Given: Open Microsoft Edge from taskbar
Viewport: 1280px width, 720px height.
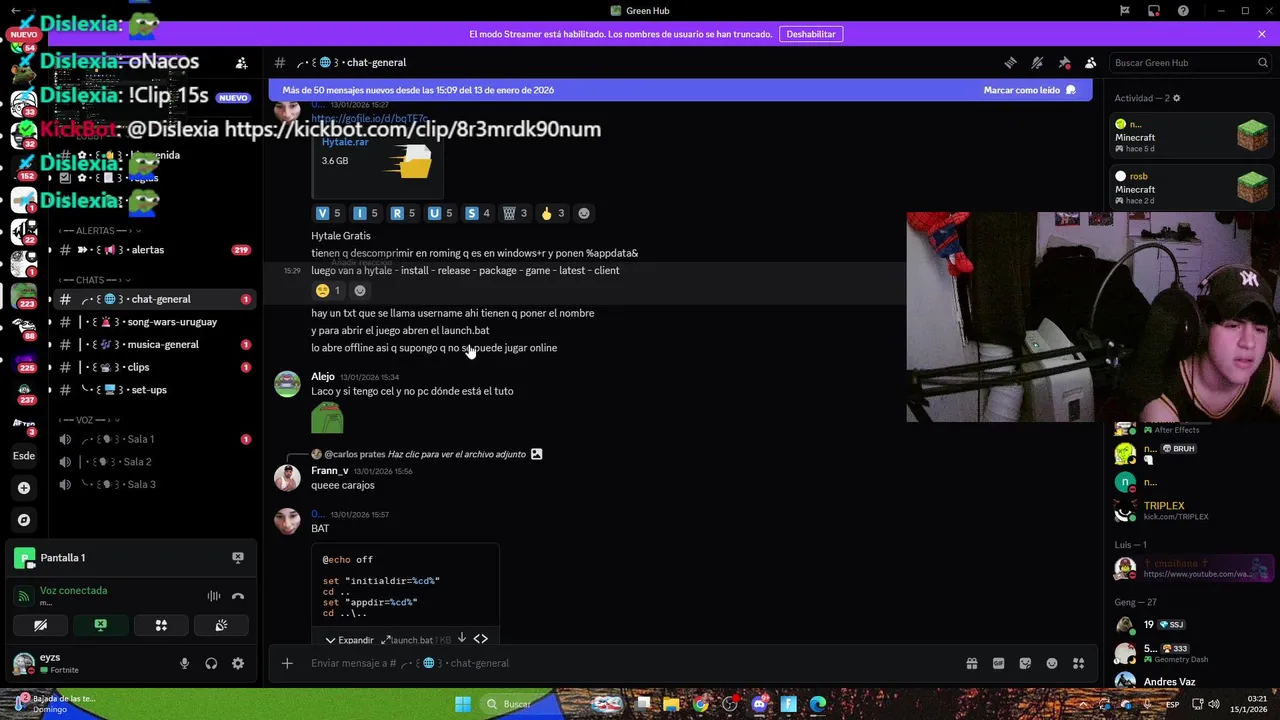Looking at the screenshot, I should pos(818,704).
